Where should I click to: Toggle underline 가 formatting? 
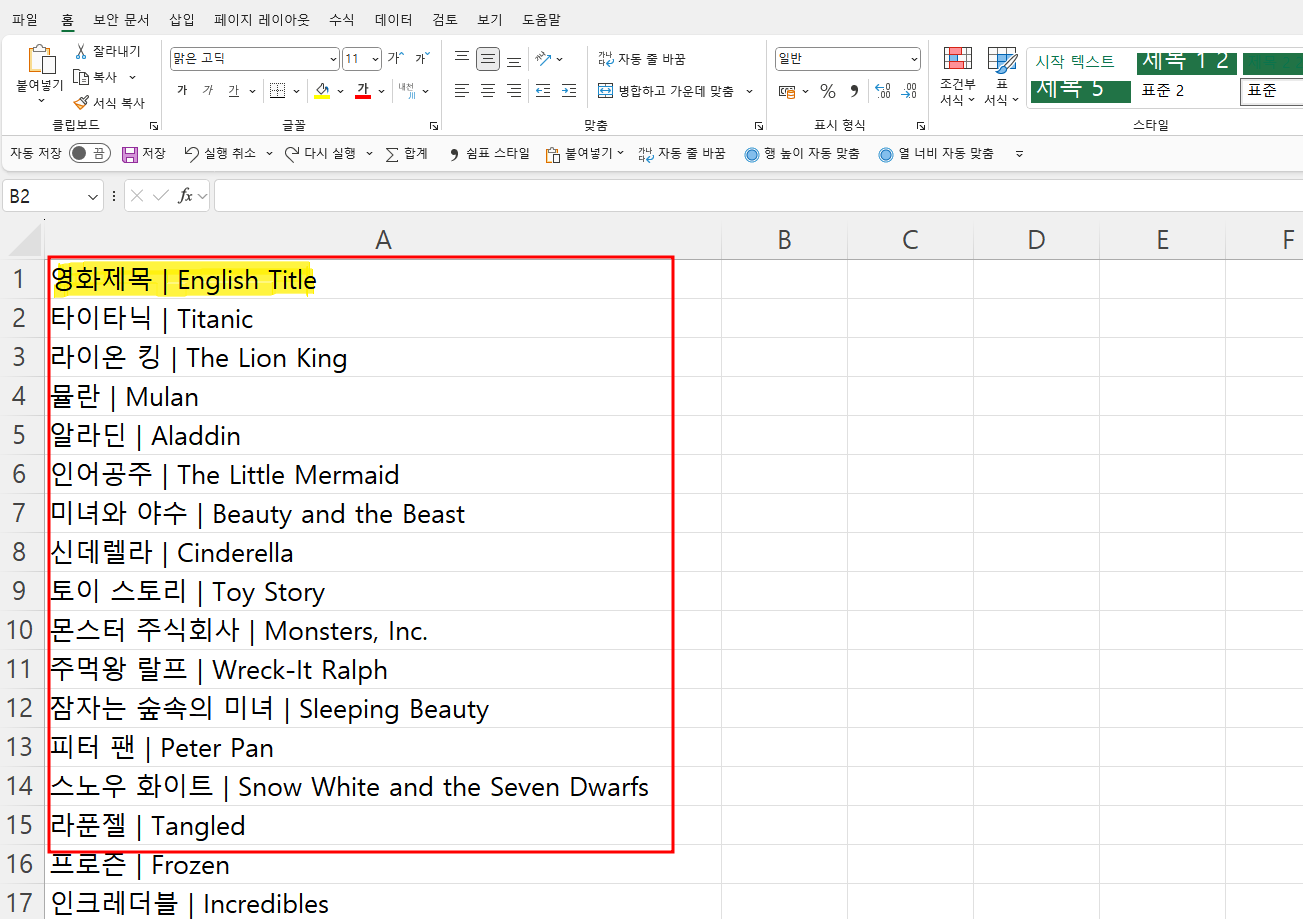point(234,91)
